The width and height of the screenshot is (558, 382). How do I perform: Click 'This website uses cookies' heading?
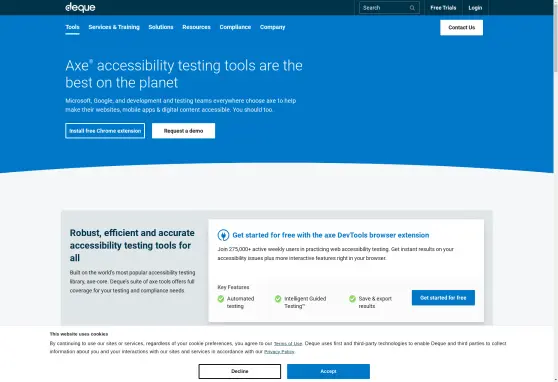click(79, 334)
